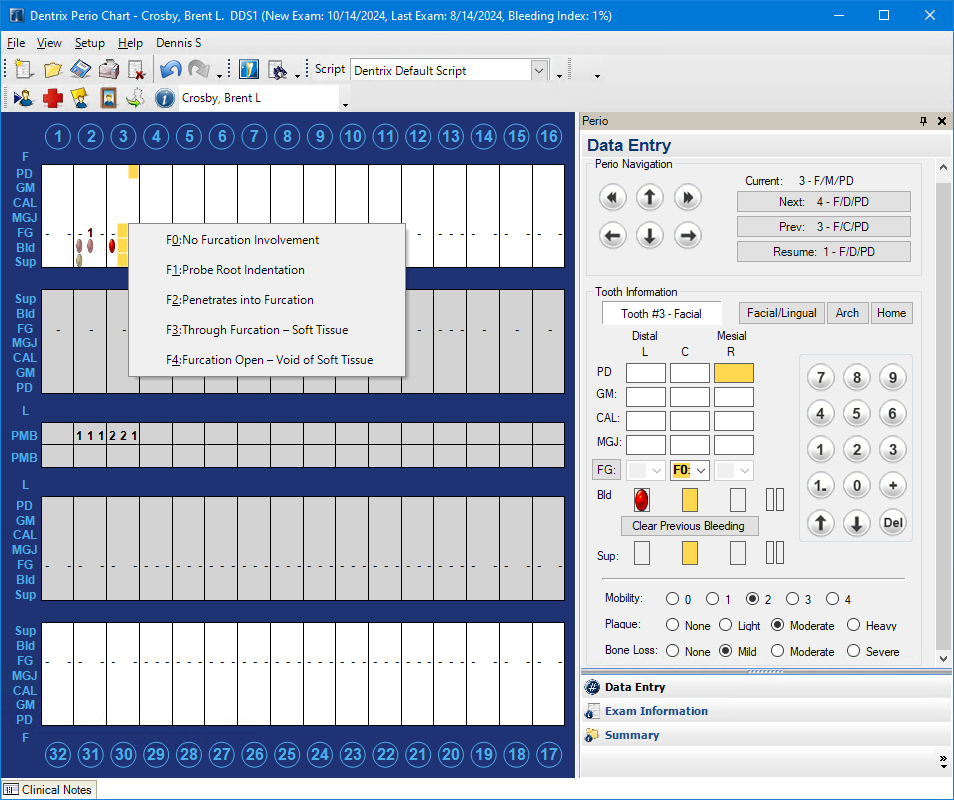The image size is (954, 800).
Task: Open the Dentrix Default Script dropdown
Action: [540, 70]
